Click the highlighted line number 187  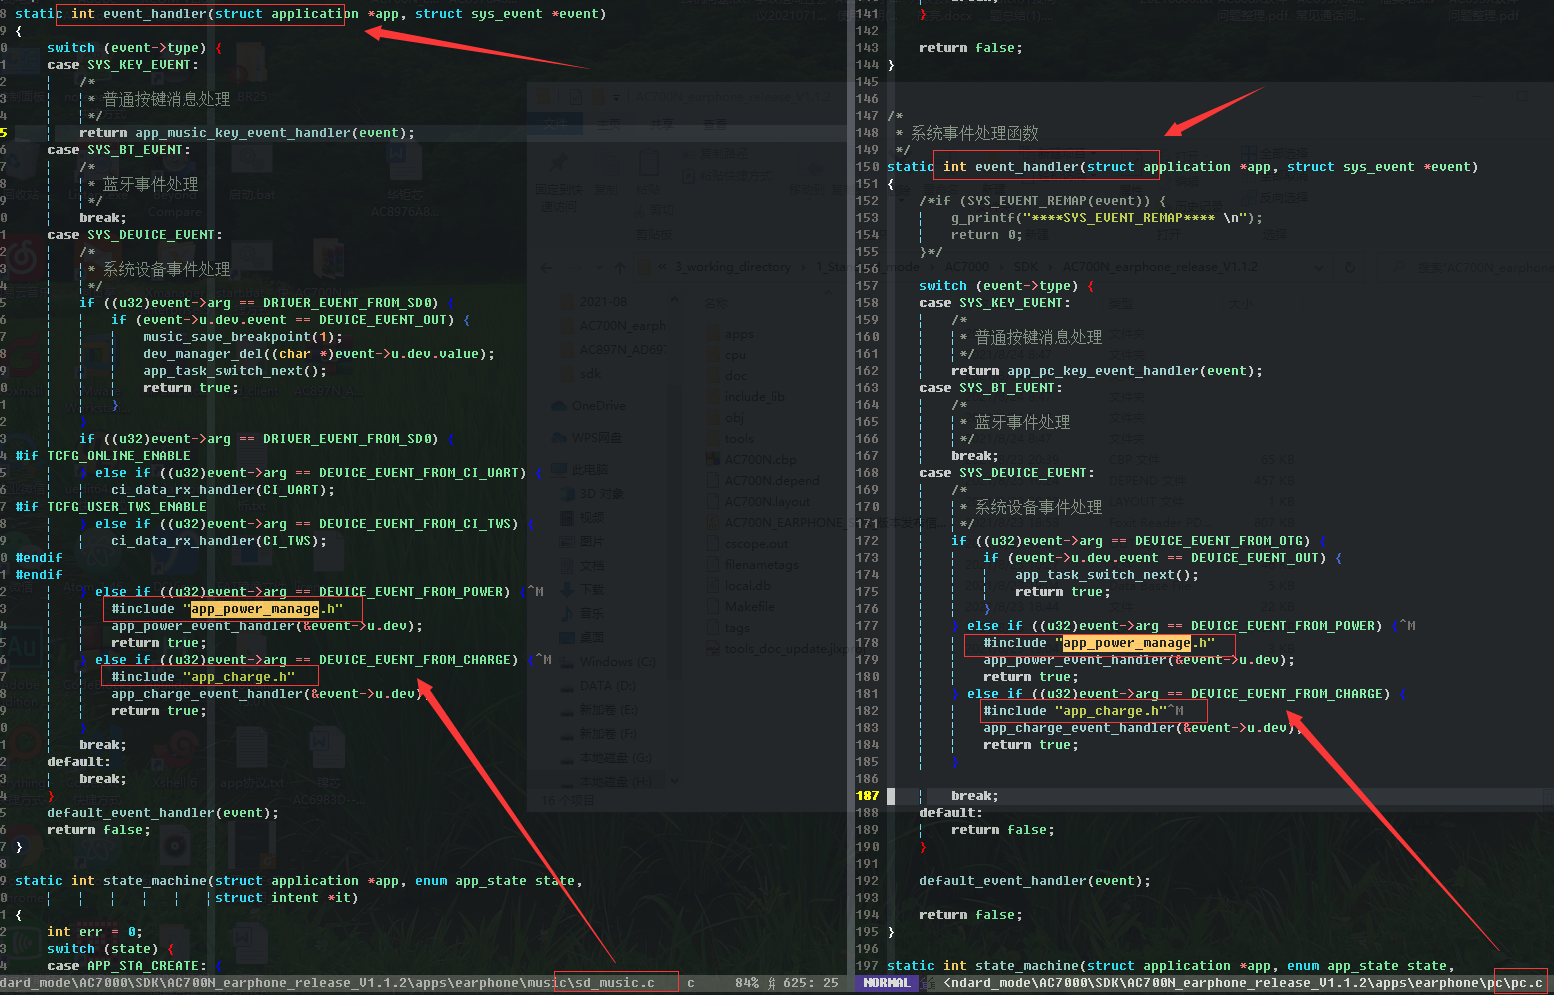click(868, 796)
